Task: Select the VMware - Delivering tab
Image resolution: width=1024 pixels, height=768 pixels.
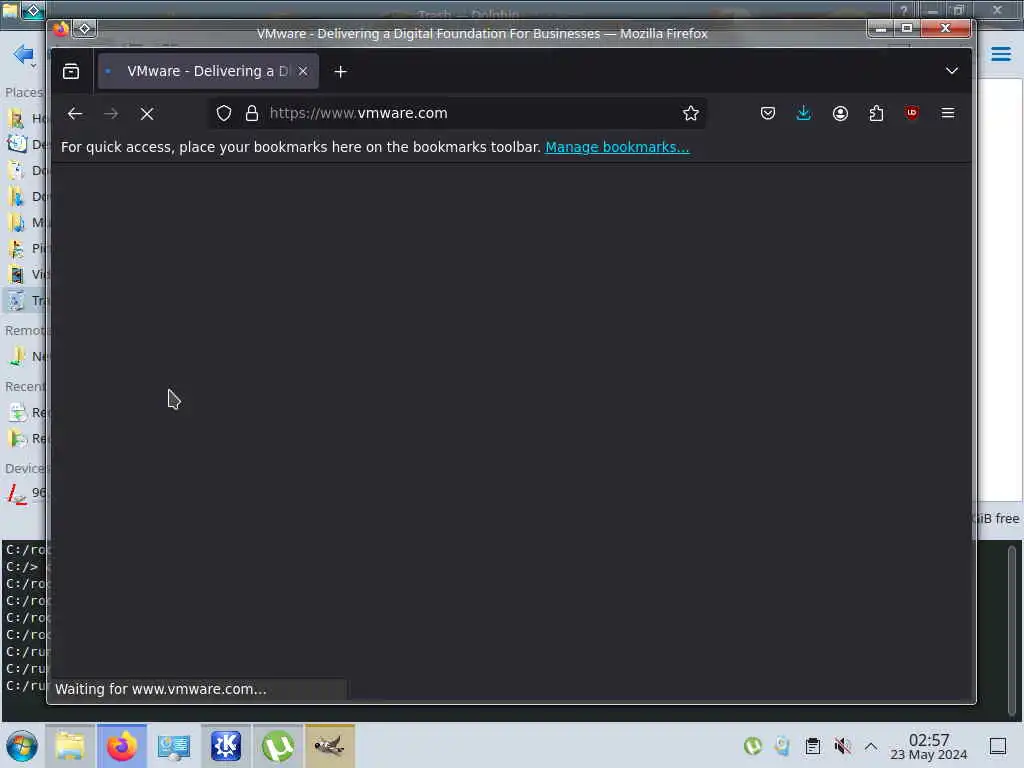Action: pyautogui.click(x=208, y=71)
